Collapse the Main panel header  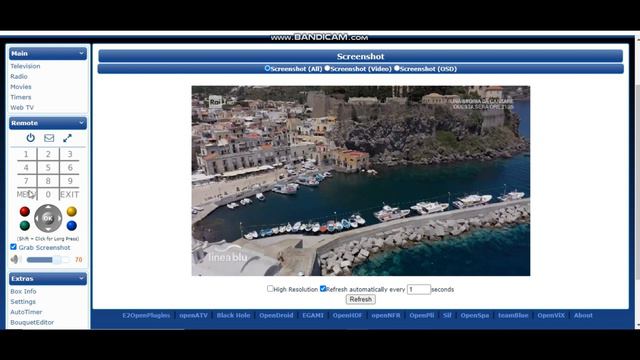[48, 53]
